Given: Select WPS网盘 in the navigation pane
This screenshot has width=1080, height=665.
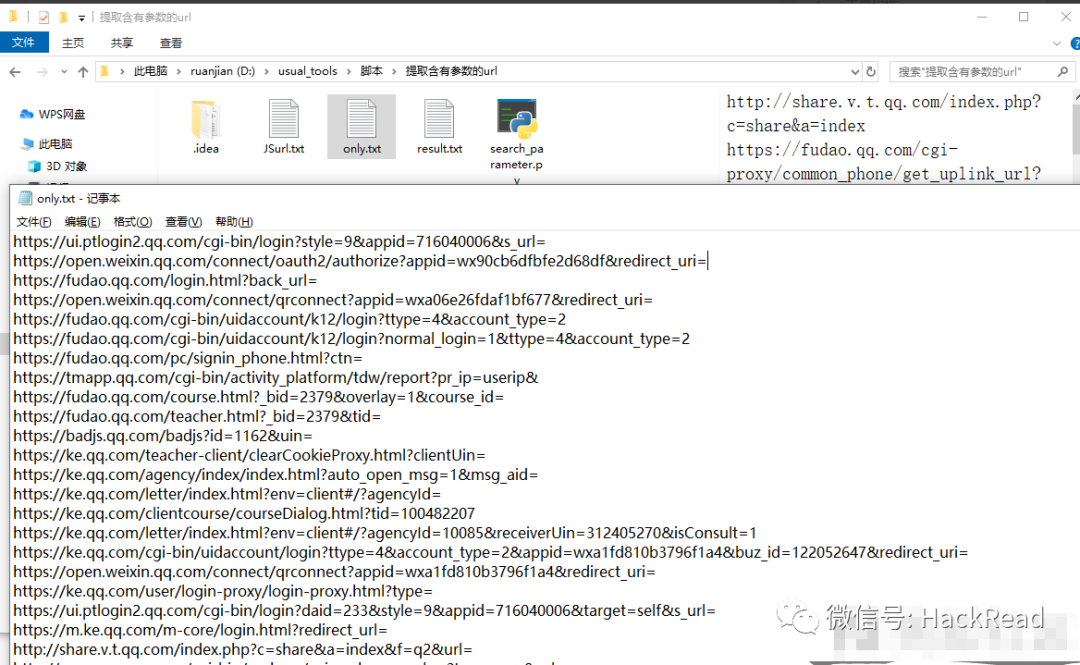Looking at the screenshot, I should click(52, 114).
